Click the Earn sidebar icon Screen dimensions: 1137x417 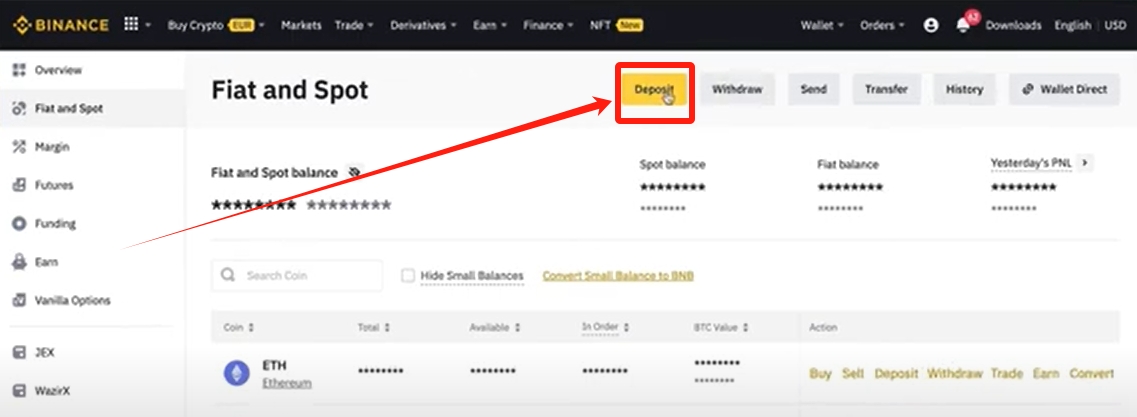click(x=20, y=262)
